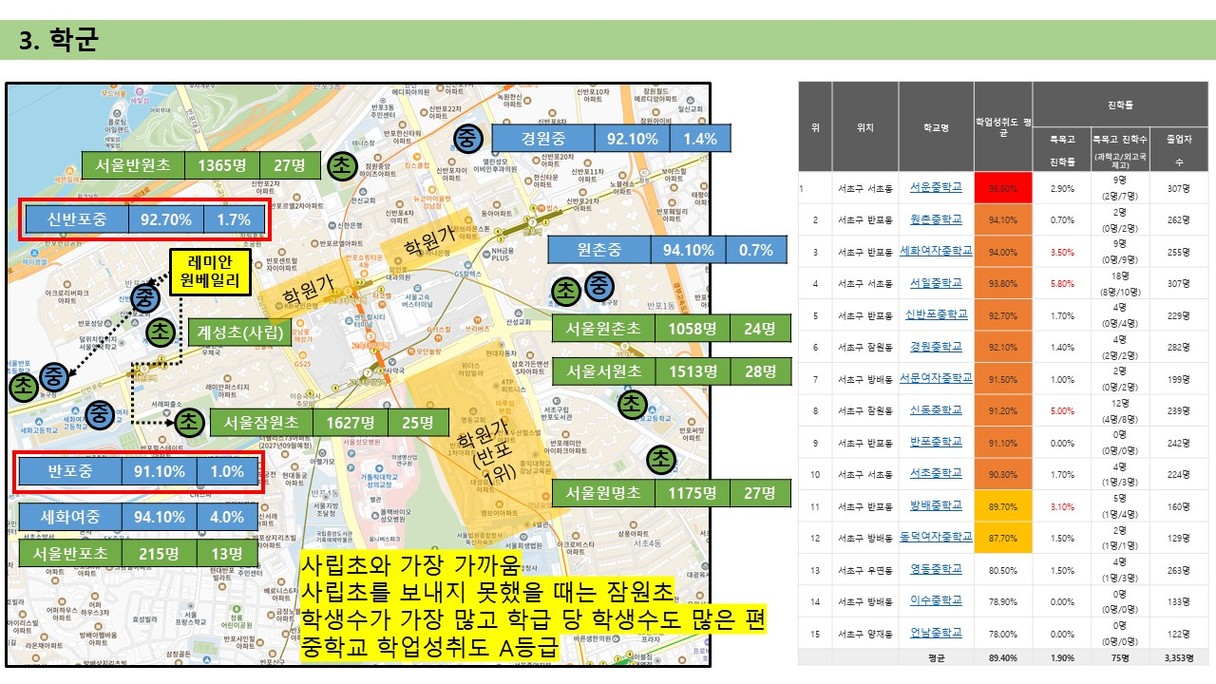1216x684 pixels.
Task: Click the 5.80% red admission rate
Action: (1062, 283)
